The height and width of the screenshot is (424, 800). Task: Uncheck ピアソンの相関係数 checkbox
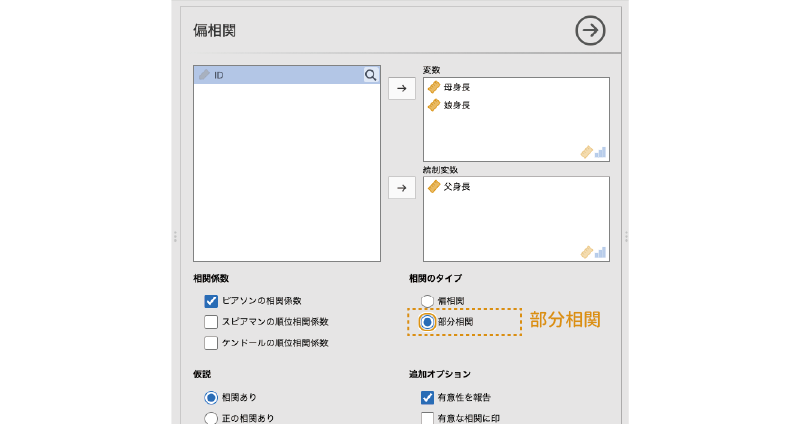[211, 301]
